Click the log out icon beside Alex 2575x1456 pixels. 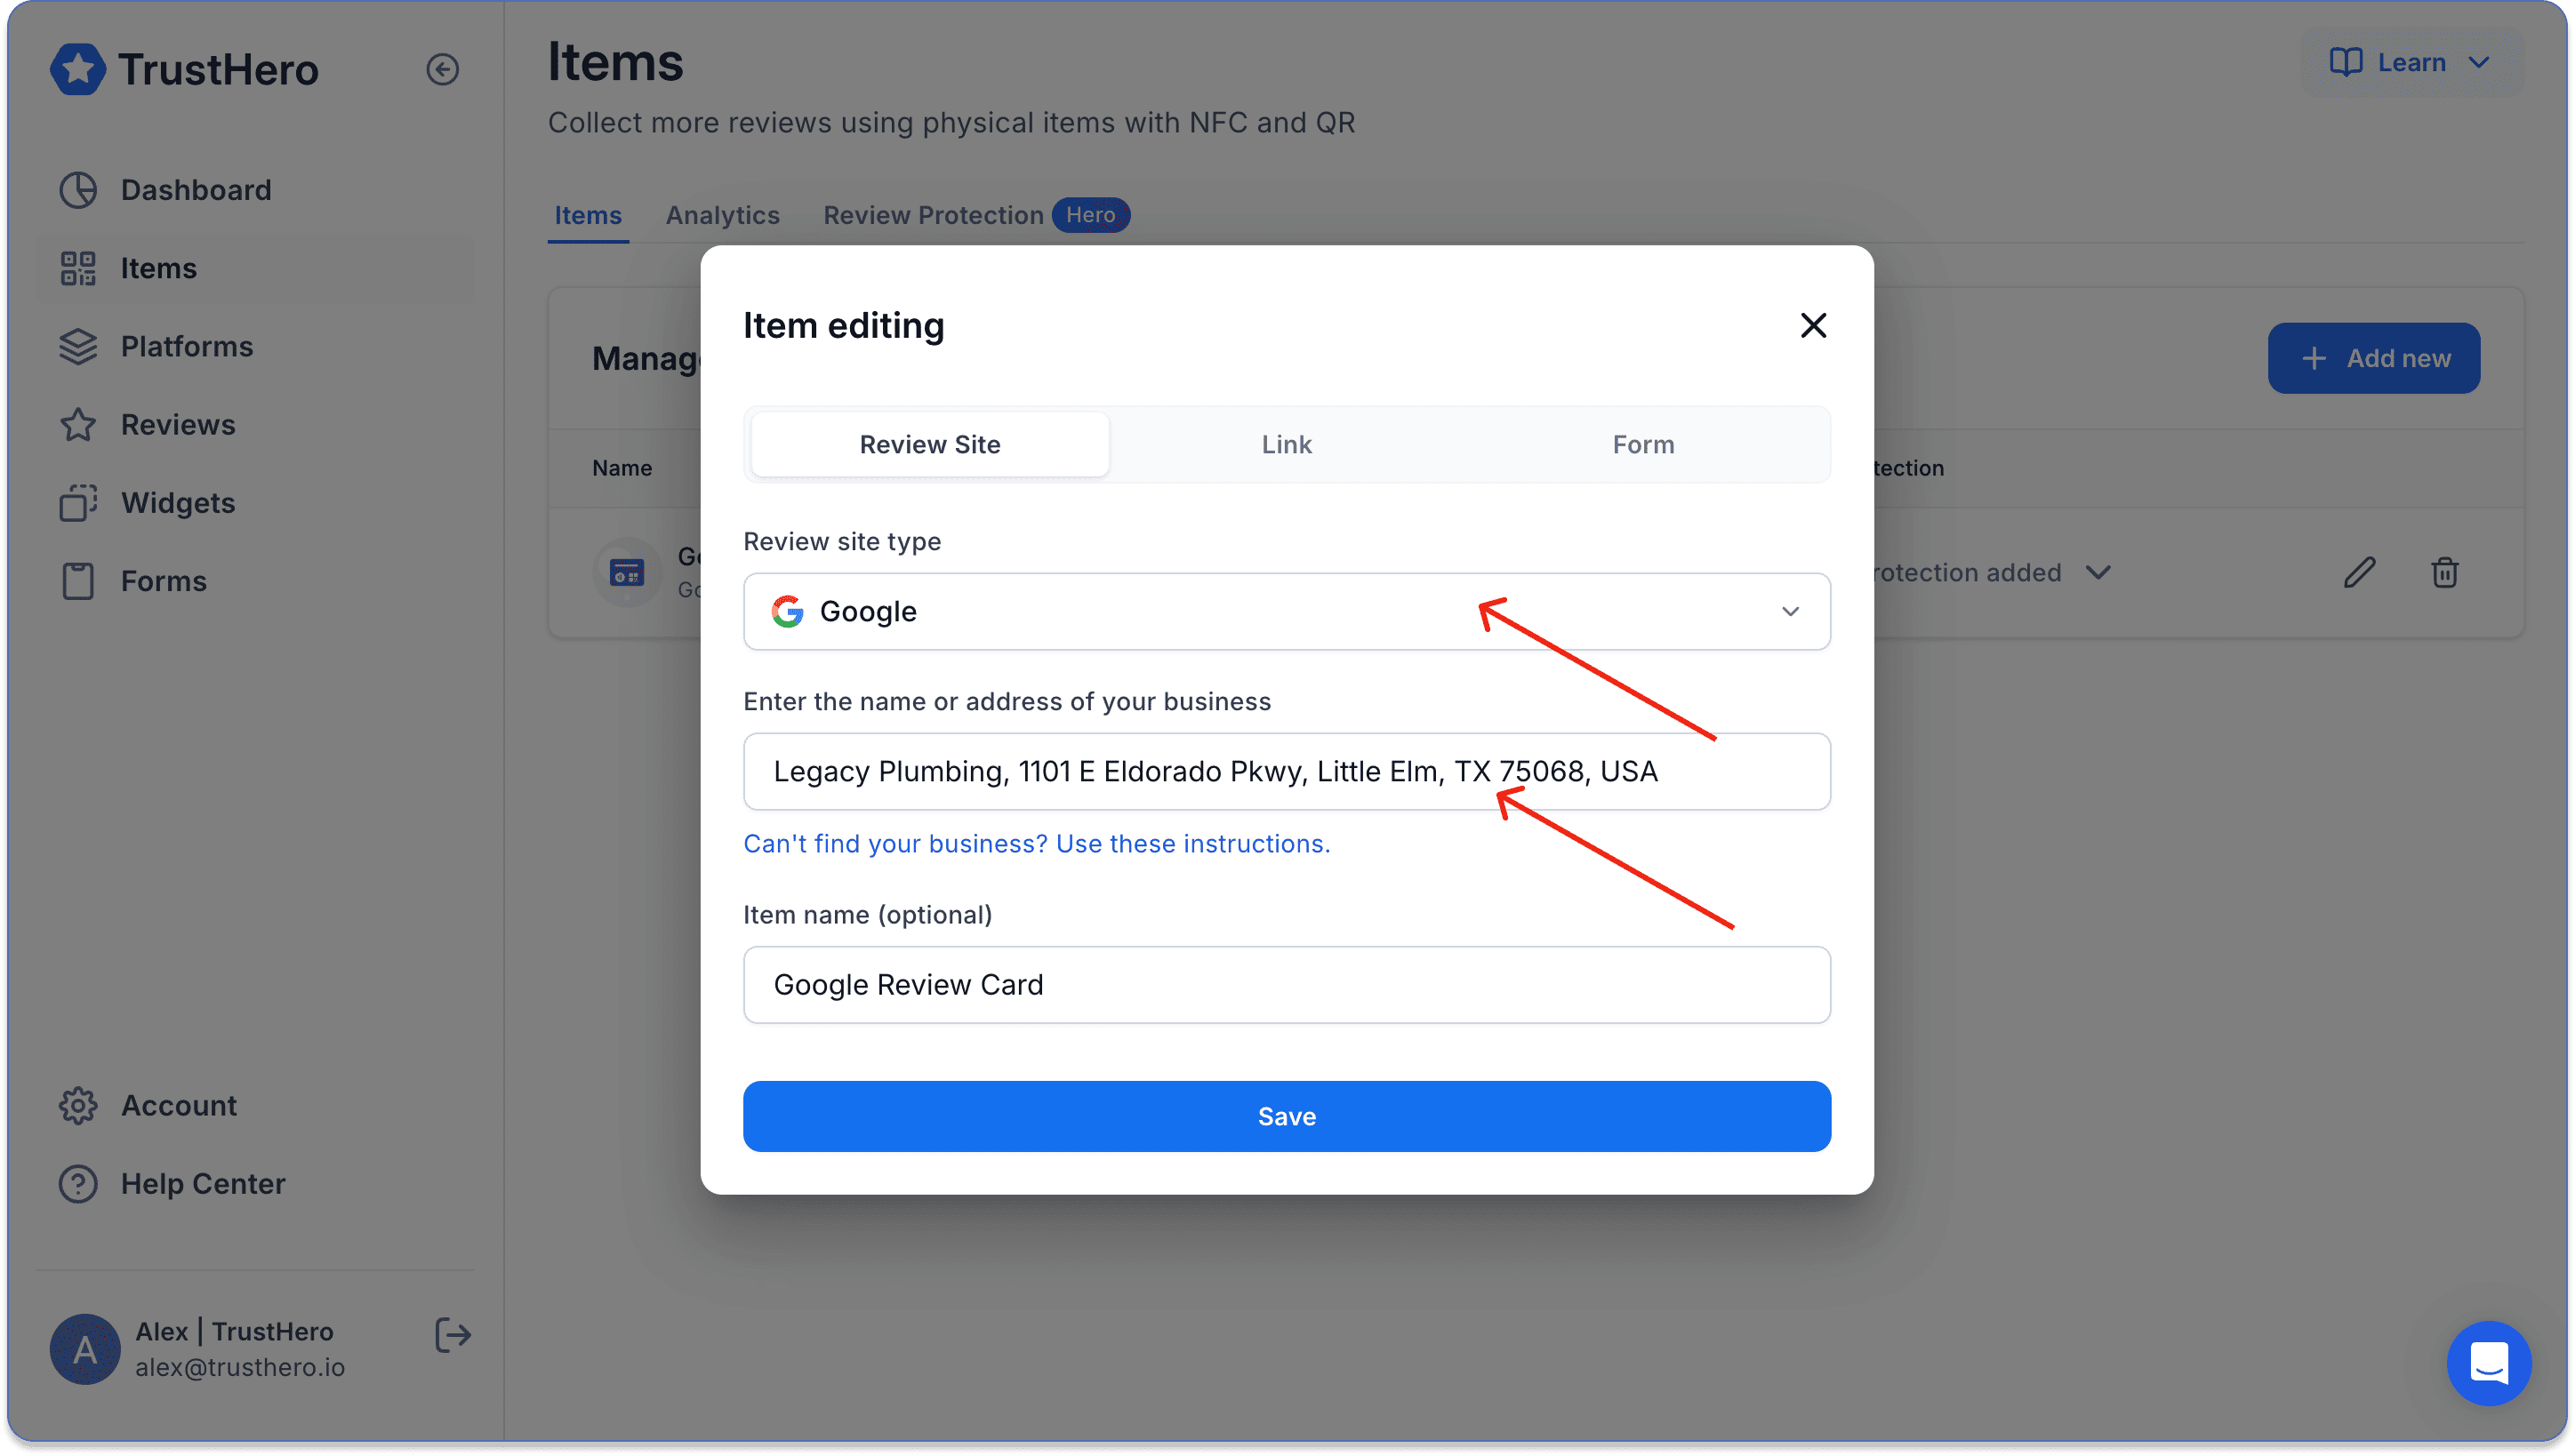(453, 1335)
